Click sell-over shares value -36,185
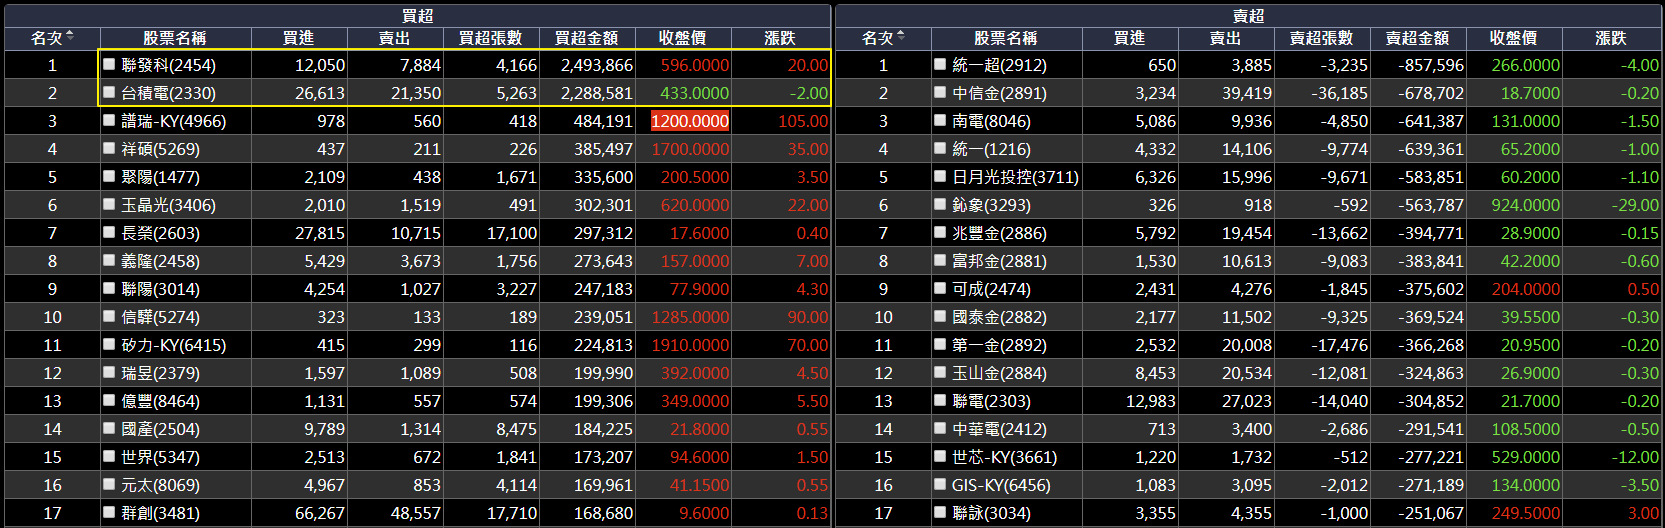This screenshot has height=528, width=1665. 1339,93
